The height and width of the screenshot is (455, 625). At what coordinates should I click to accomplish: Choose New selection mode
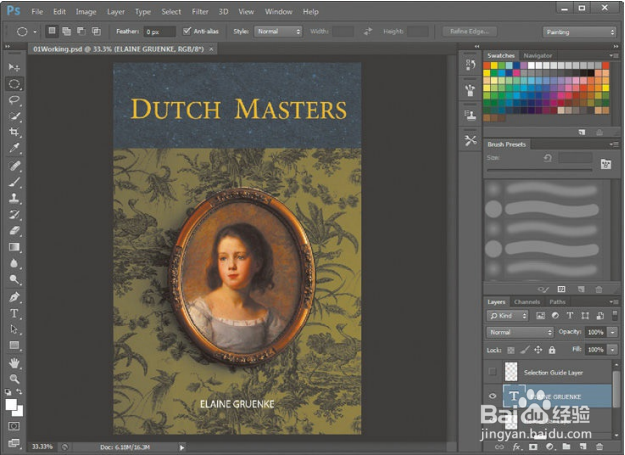52,31
